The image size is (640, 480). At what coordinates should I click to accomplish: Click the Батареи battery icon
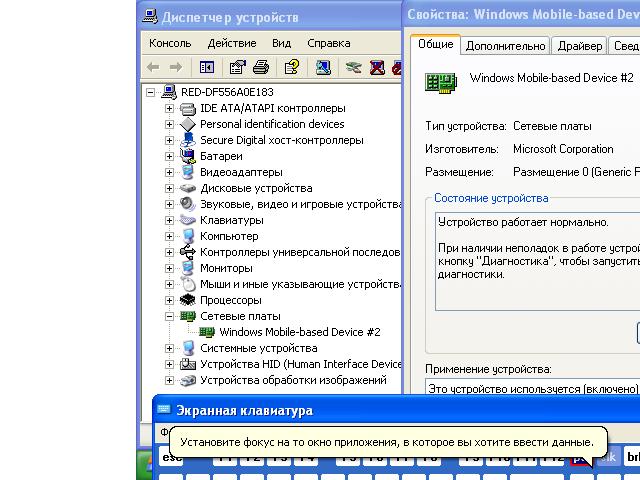(188, 156)
